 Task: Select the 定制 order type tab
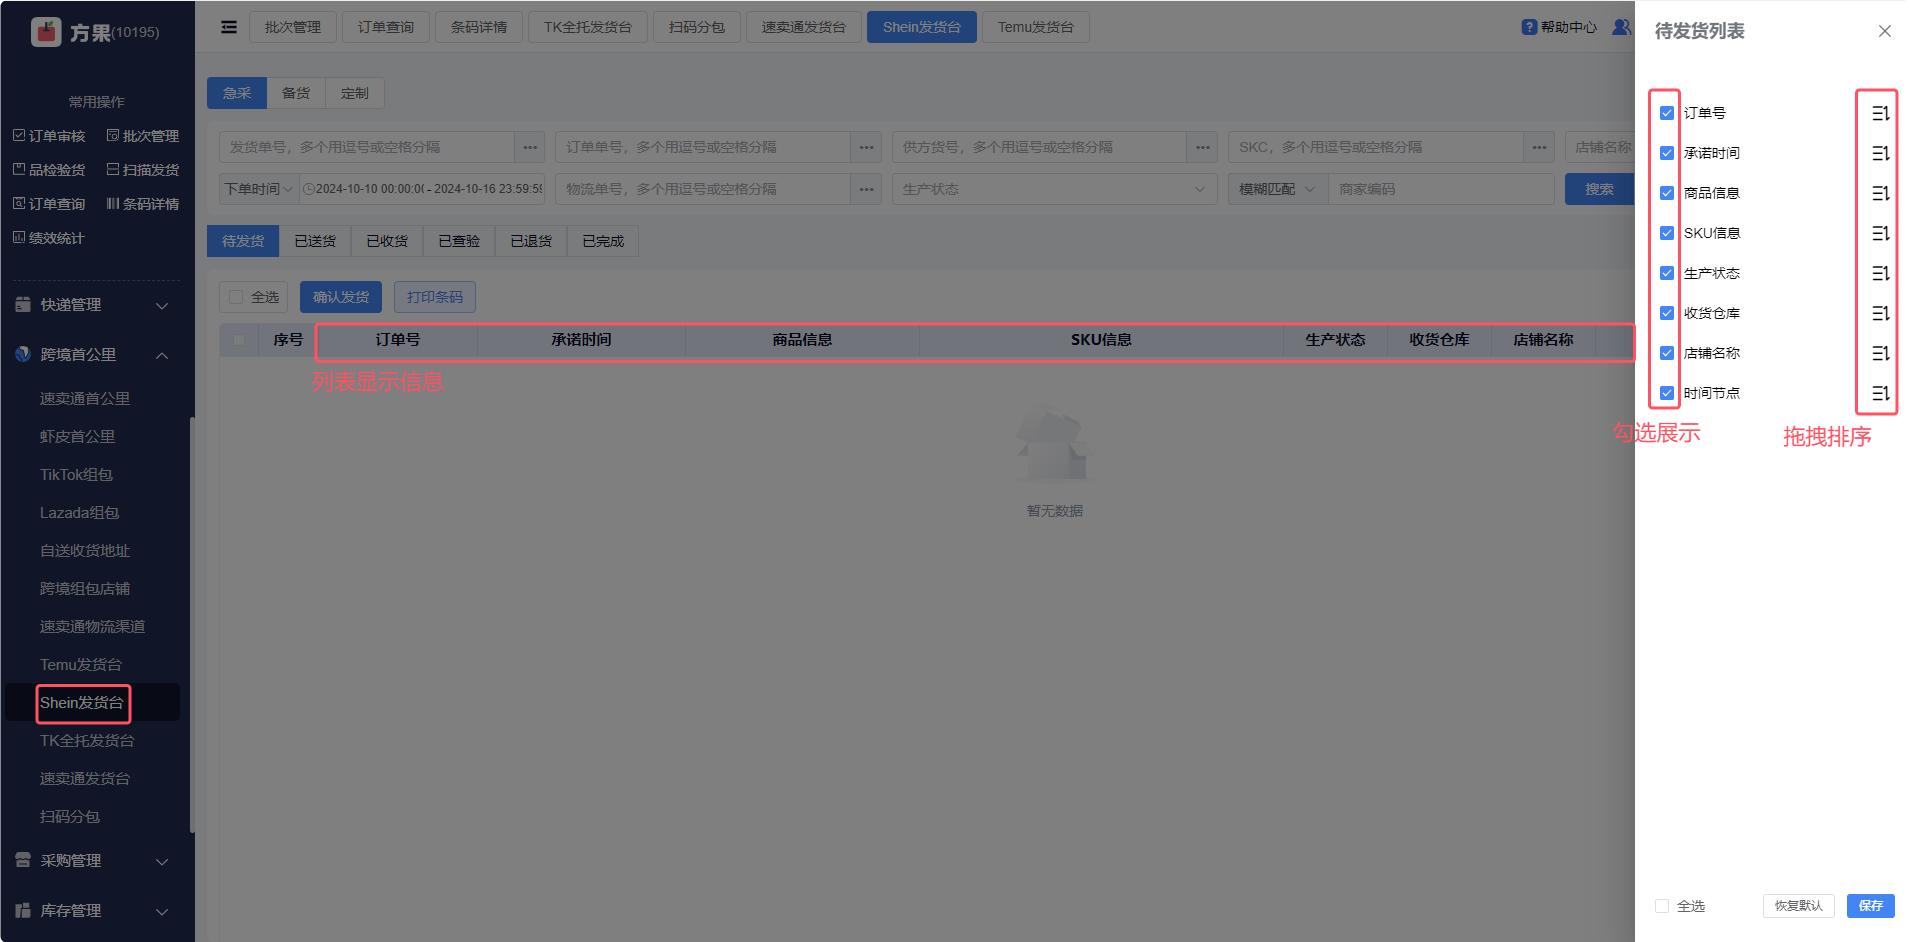point(355,93)
